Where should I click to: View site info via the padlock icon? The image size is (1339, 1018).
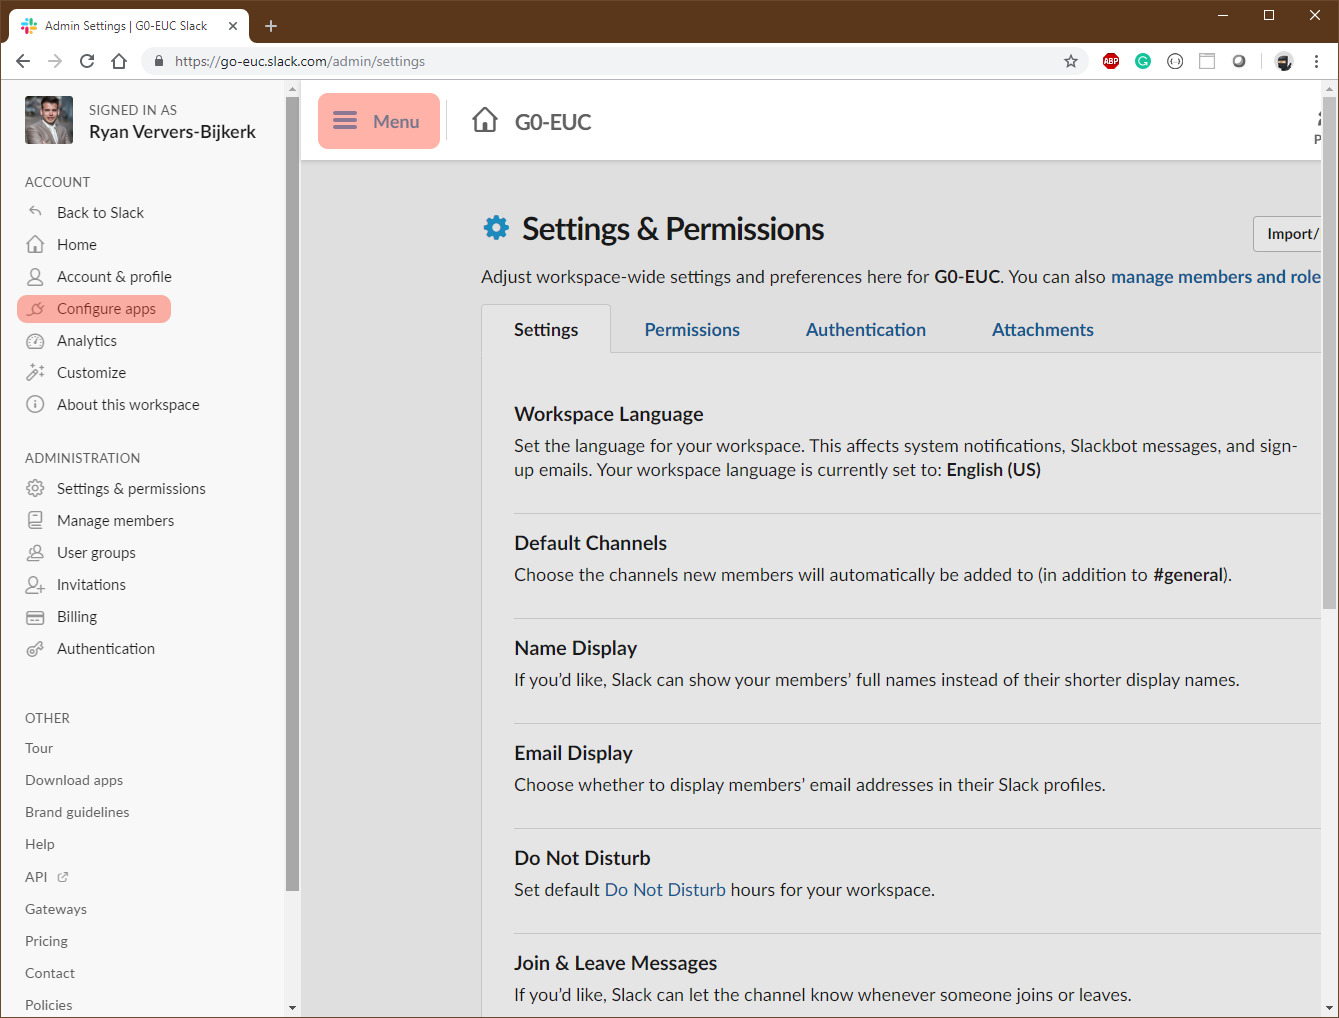[x=158, y=61]
